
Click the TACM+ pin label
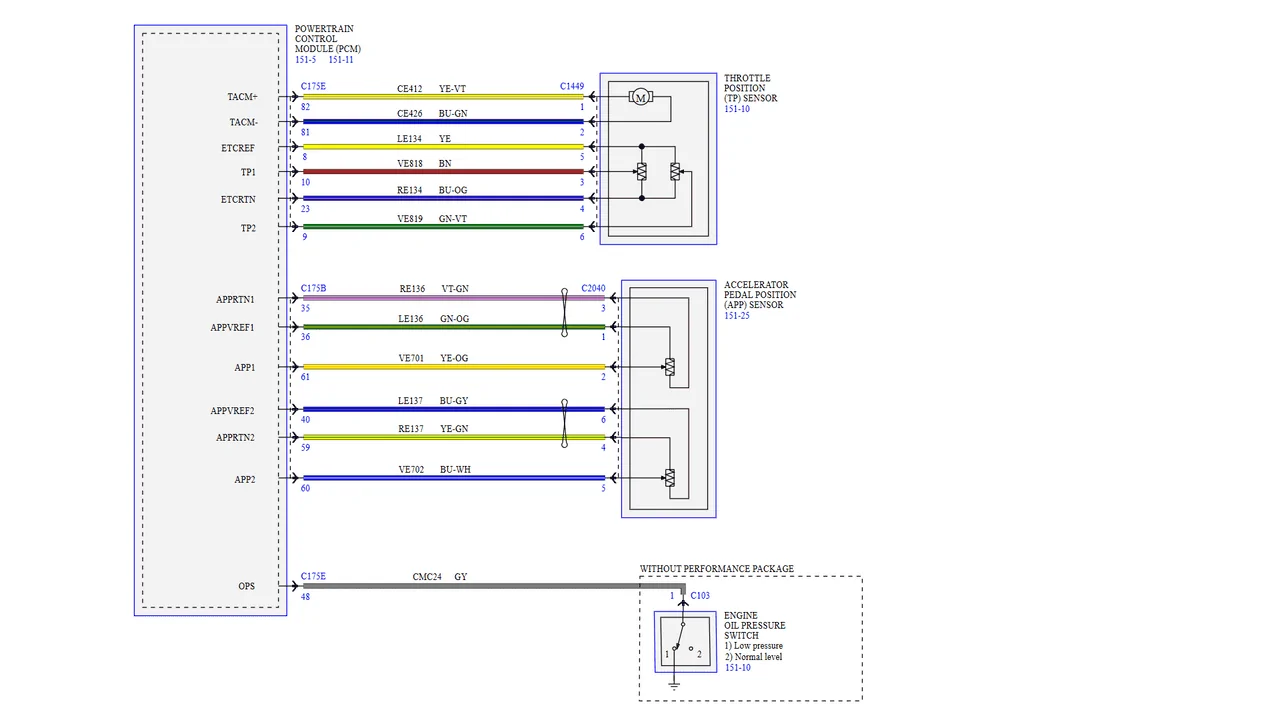tap(243, 97)
